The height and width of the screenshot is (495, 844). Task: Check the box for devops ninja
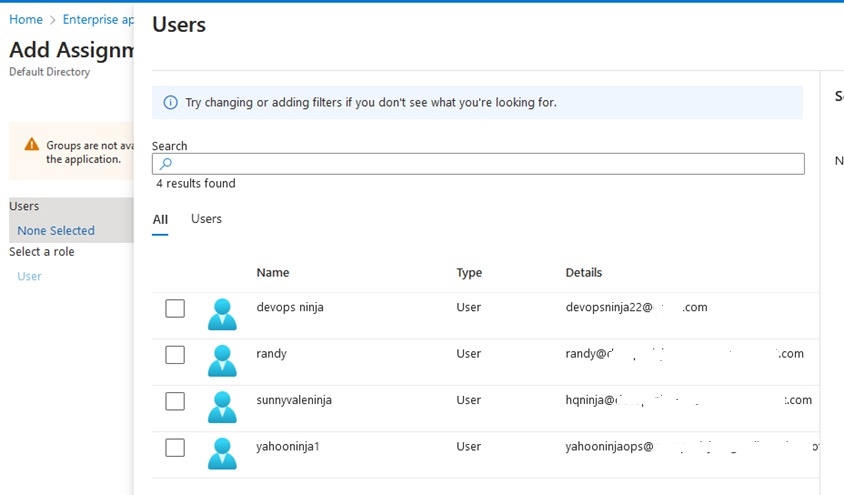coord(175,308)
